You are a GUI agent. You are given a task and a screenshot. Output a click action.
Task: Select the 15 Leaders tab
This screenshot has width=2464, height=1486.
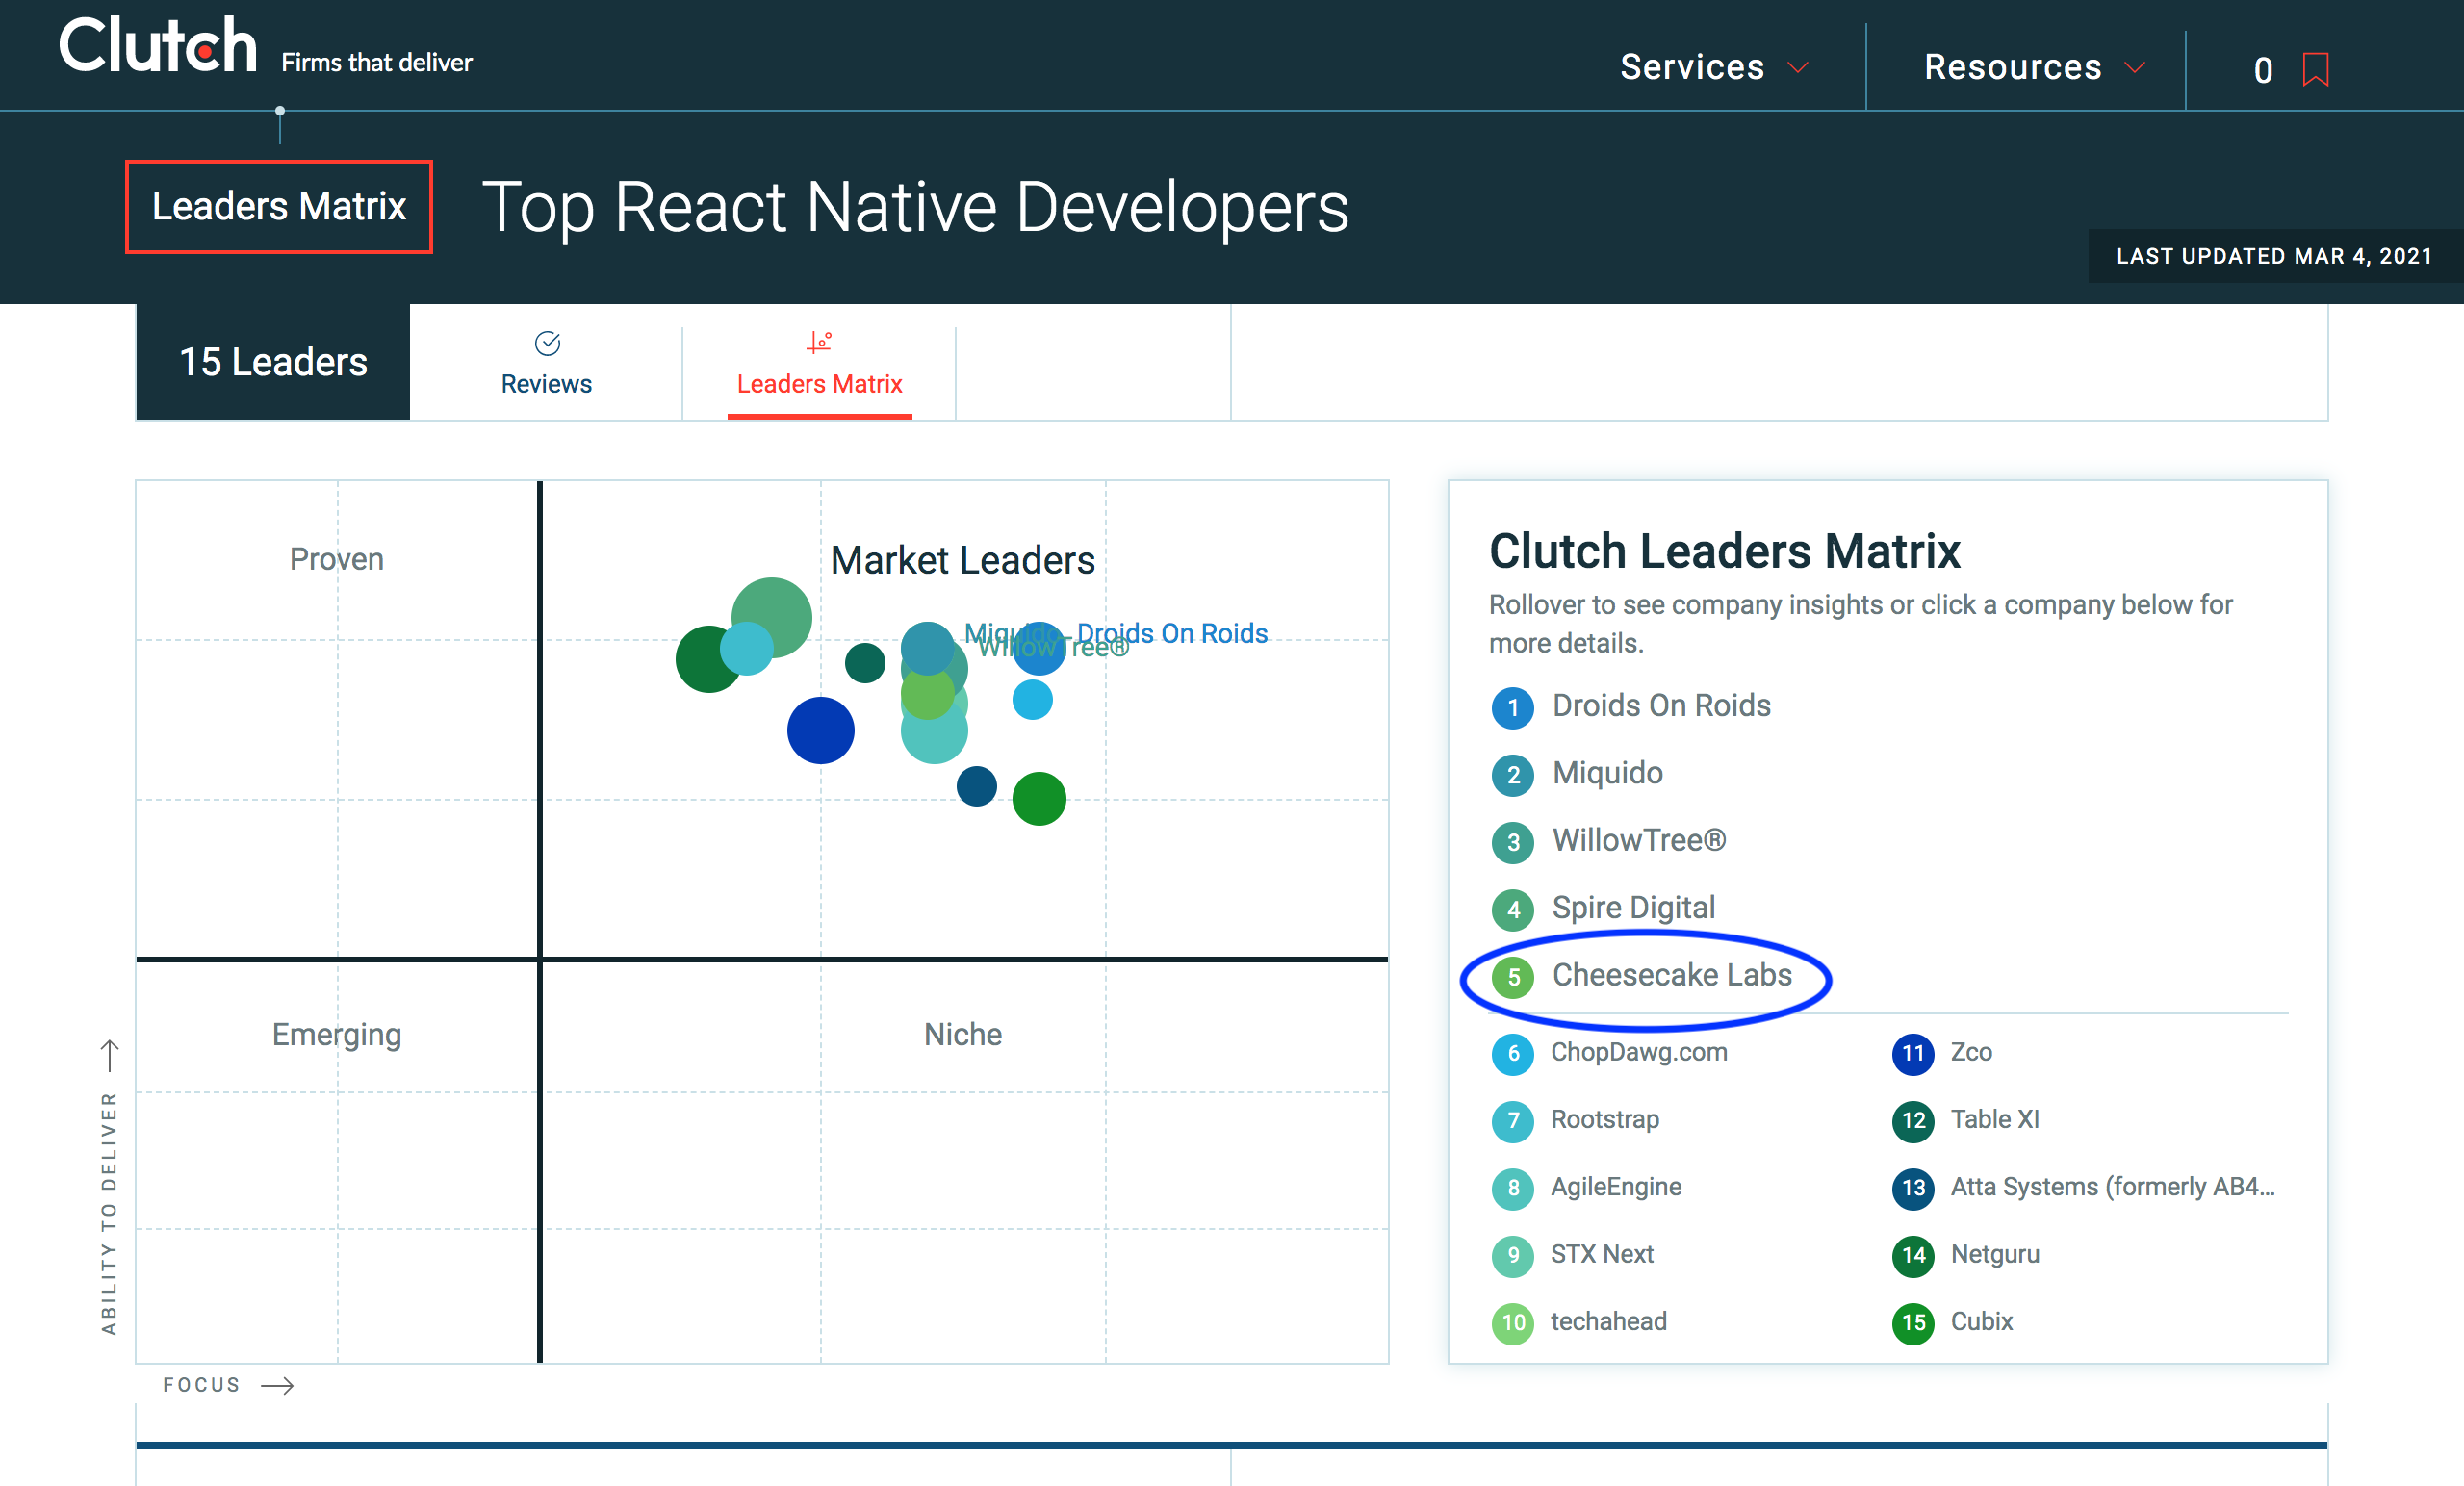pos(273,362)
